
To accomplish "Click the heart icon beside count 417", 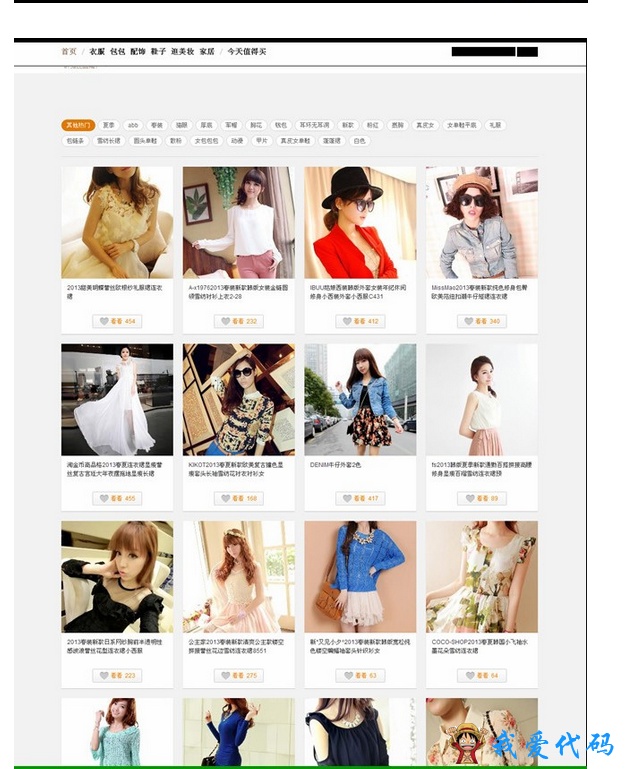I will (x=347, y=498).
